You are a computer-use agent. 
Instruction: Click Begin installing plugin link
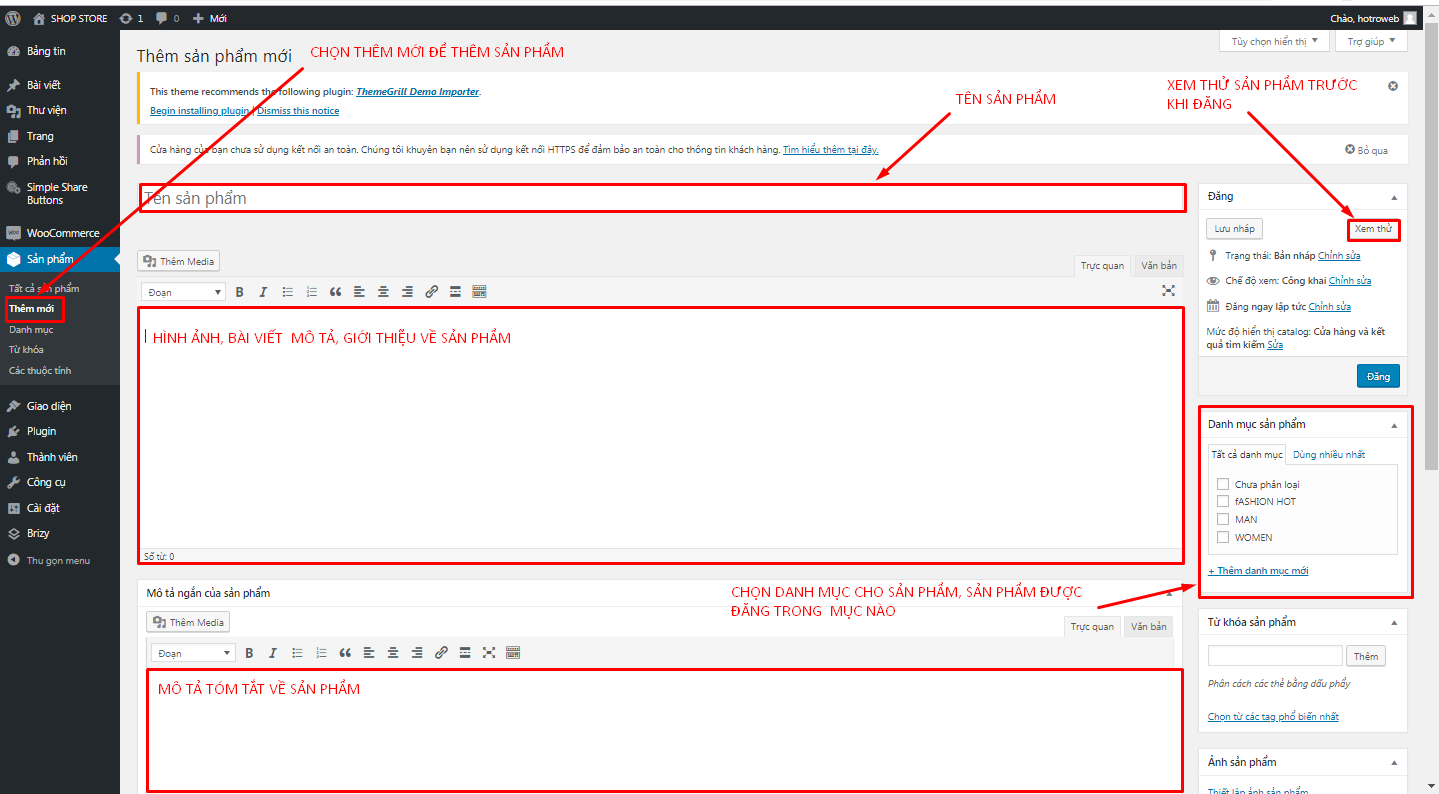click(x=200, y=111)
